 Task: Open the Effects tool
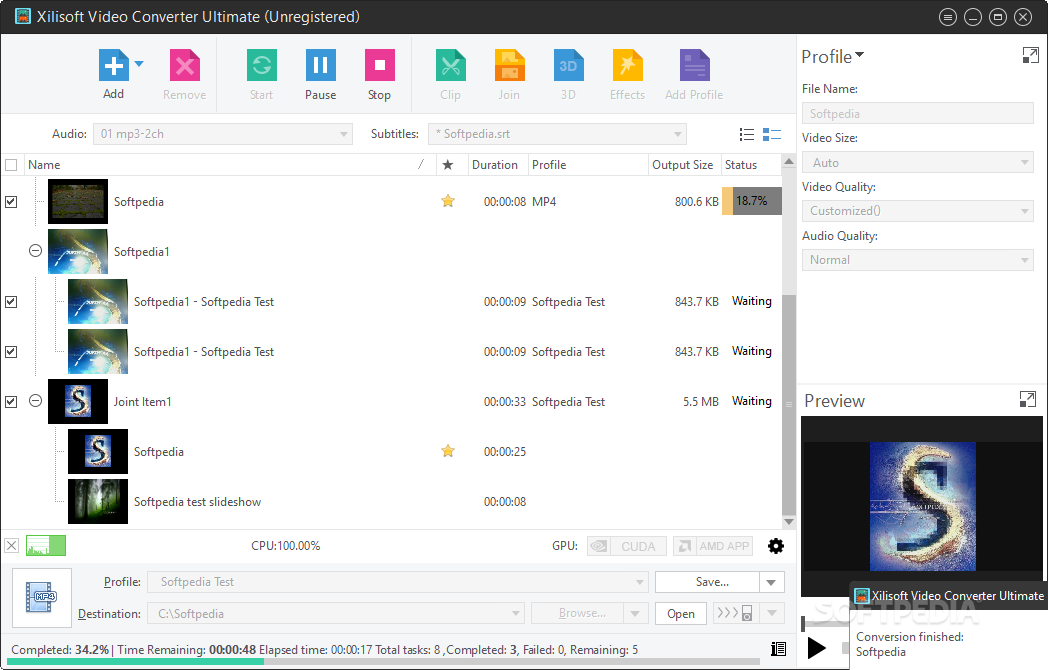628,65
